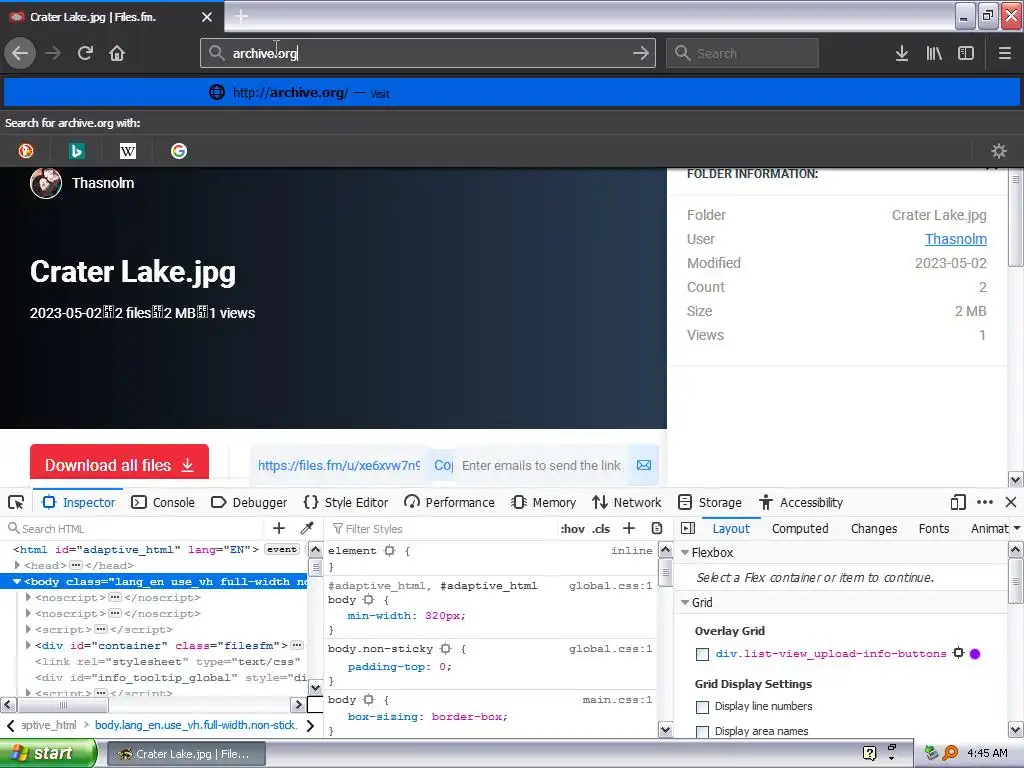
Task: Go back to the previous page
Action: (20, 53)
